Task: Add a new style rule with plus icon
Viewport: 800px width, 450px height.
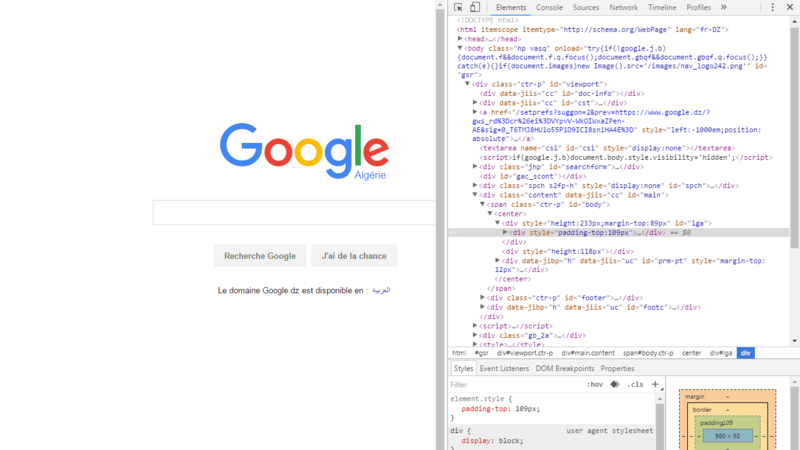Action: (x=655, y=384)
